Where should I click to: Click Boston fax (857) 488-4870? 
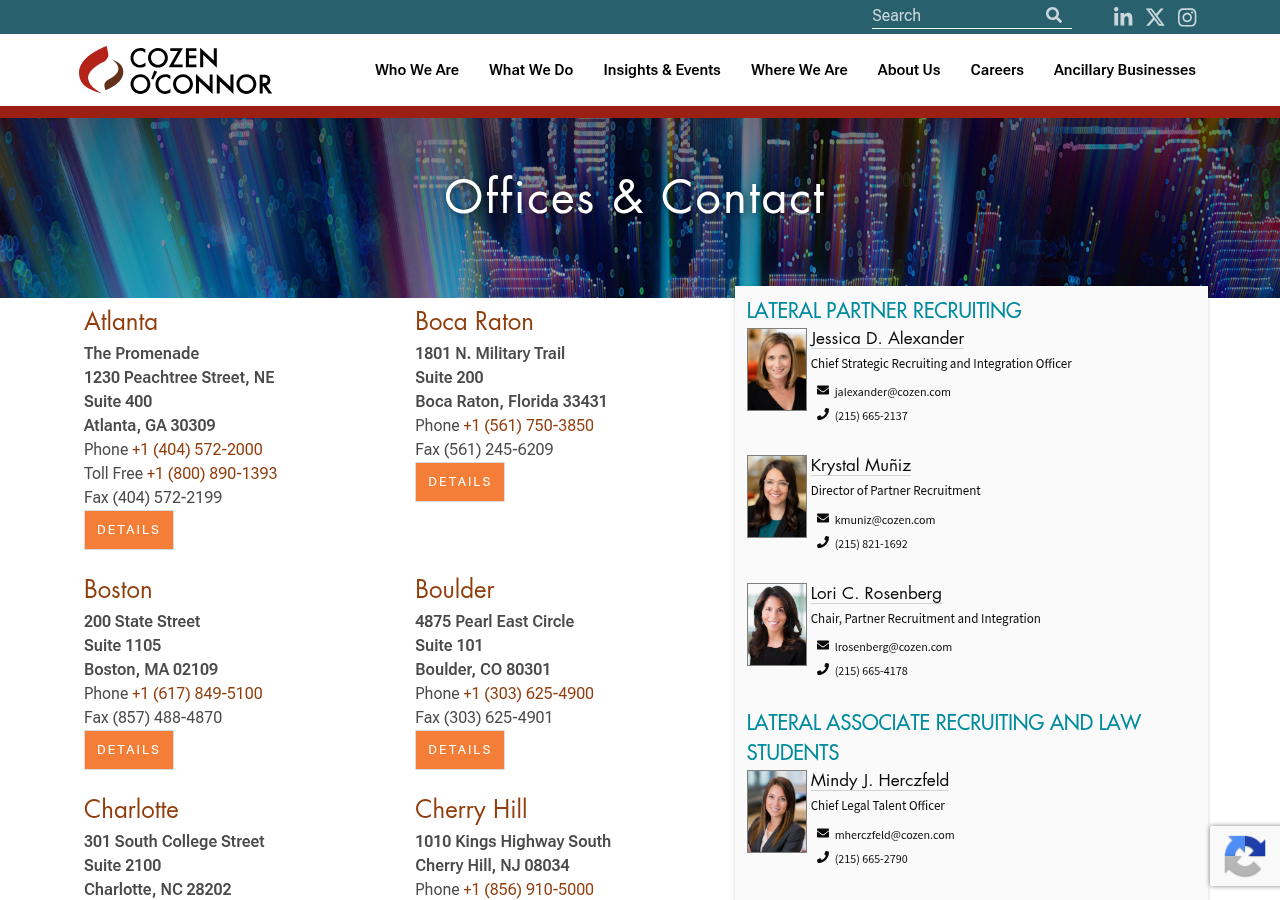153,718
